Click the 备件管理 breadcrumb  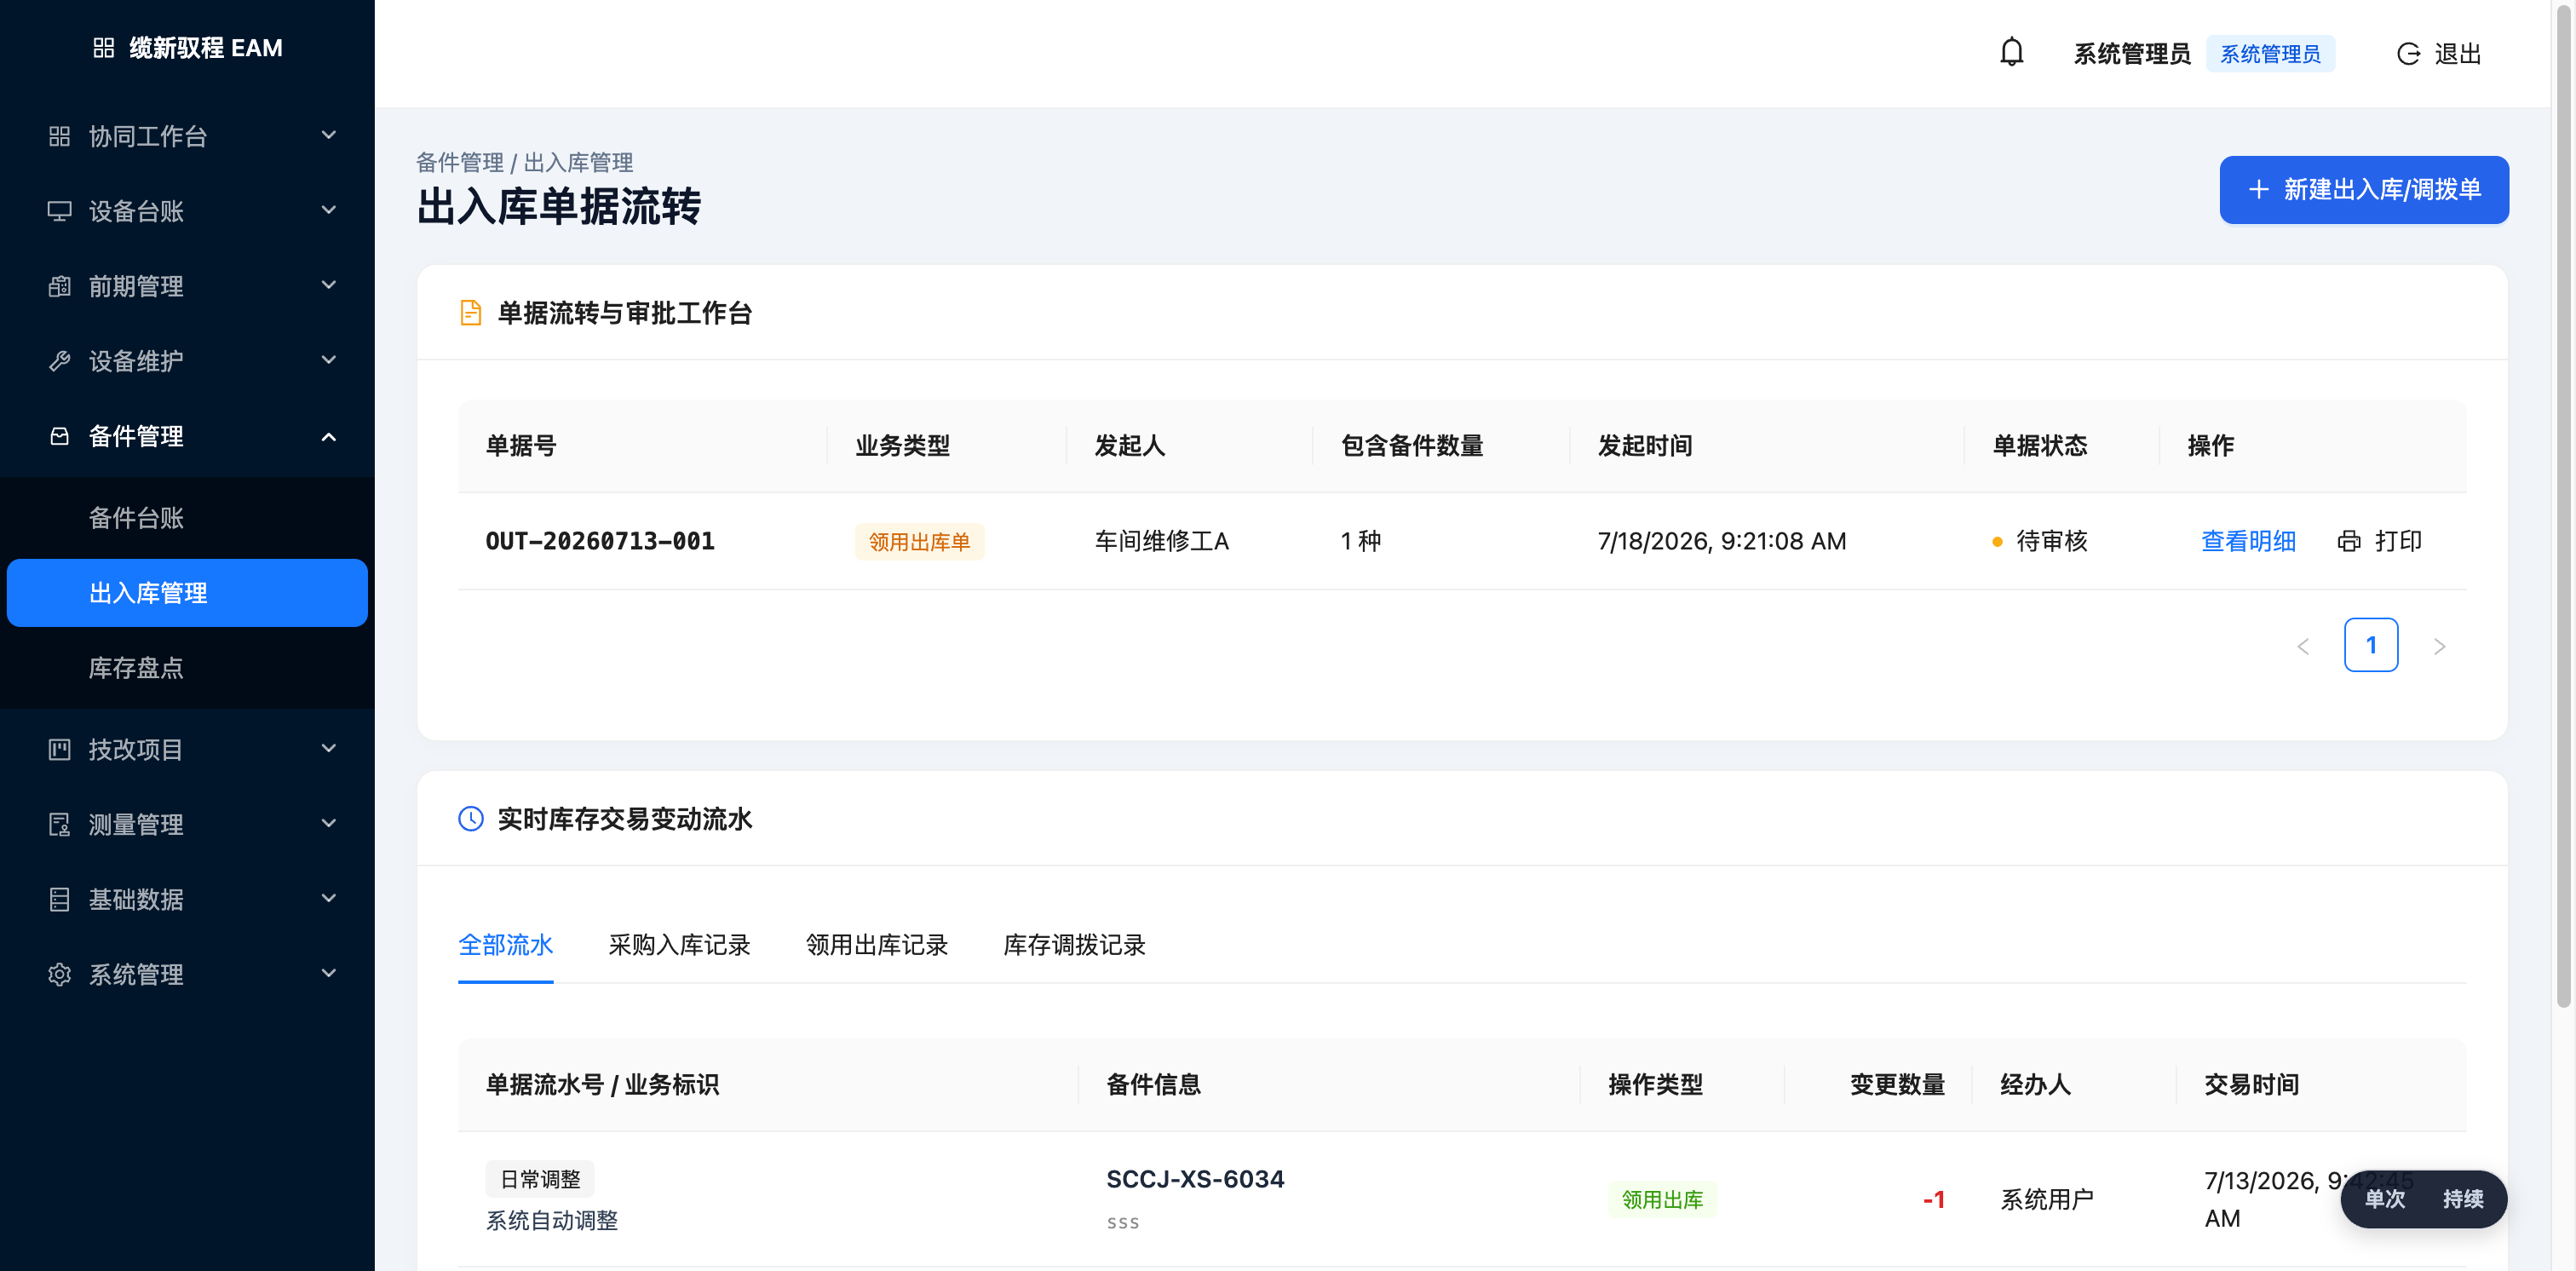[460, 162]
